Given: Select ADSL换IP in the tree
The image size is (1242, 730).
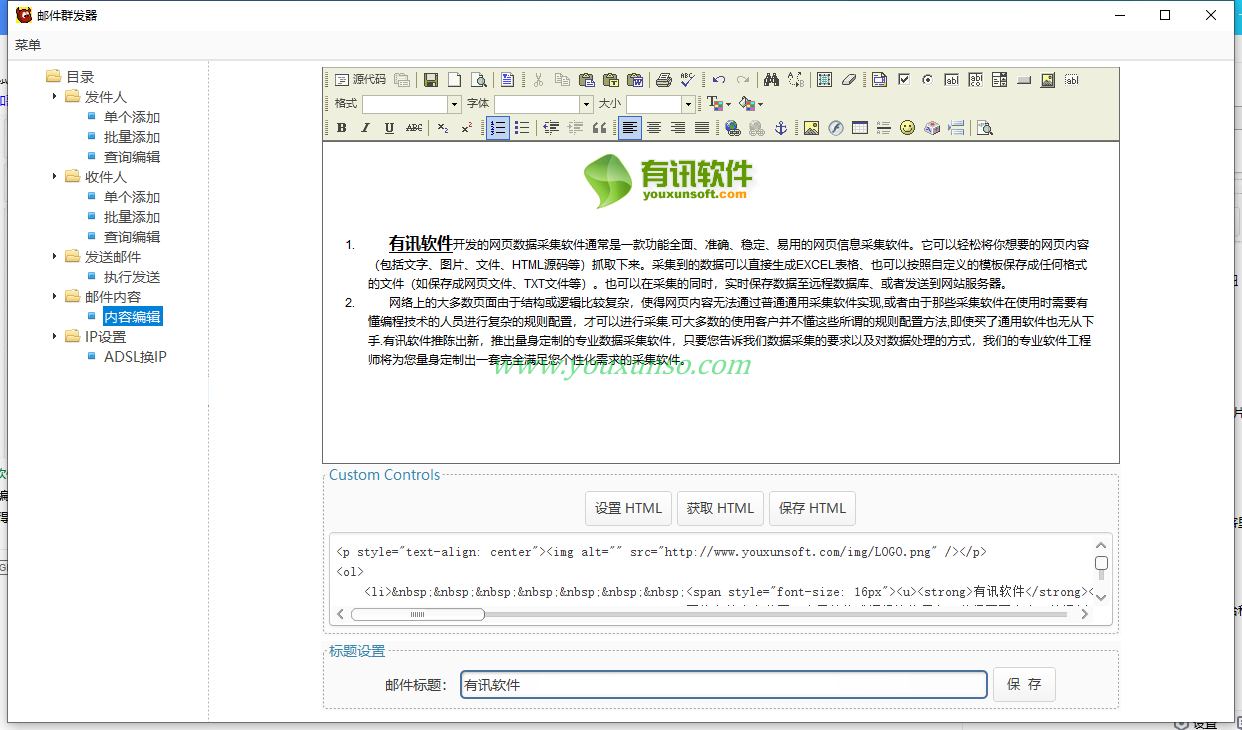Looking at the screenshot, I should click(135, 357).
